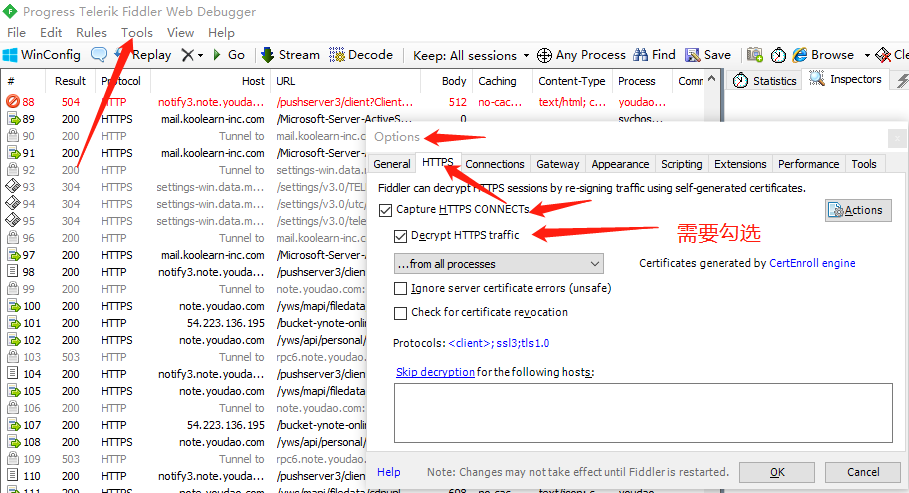This screenshot has width=909, height=493.
Task: Sort sessions by Body column header
Action: point(445,81)
